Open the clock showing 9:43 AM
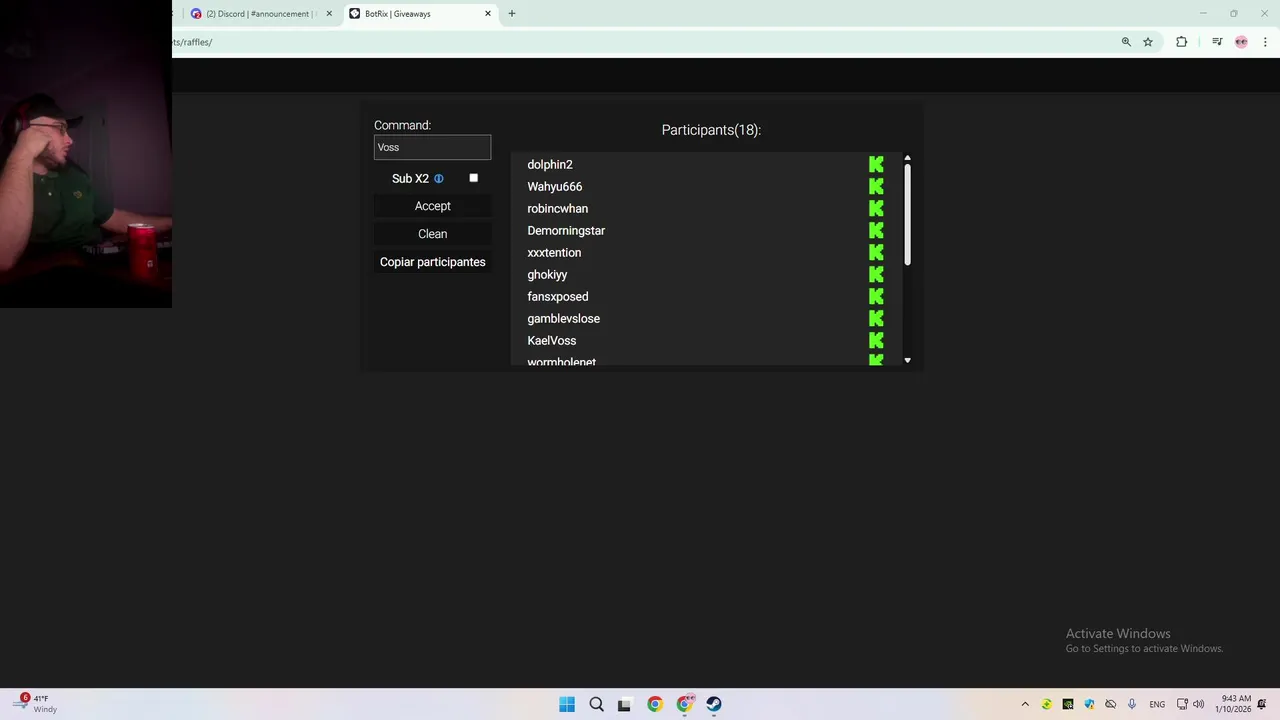This screenshot has height=720, width=1280. click(1235, 704)
